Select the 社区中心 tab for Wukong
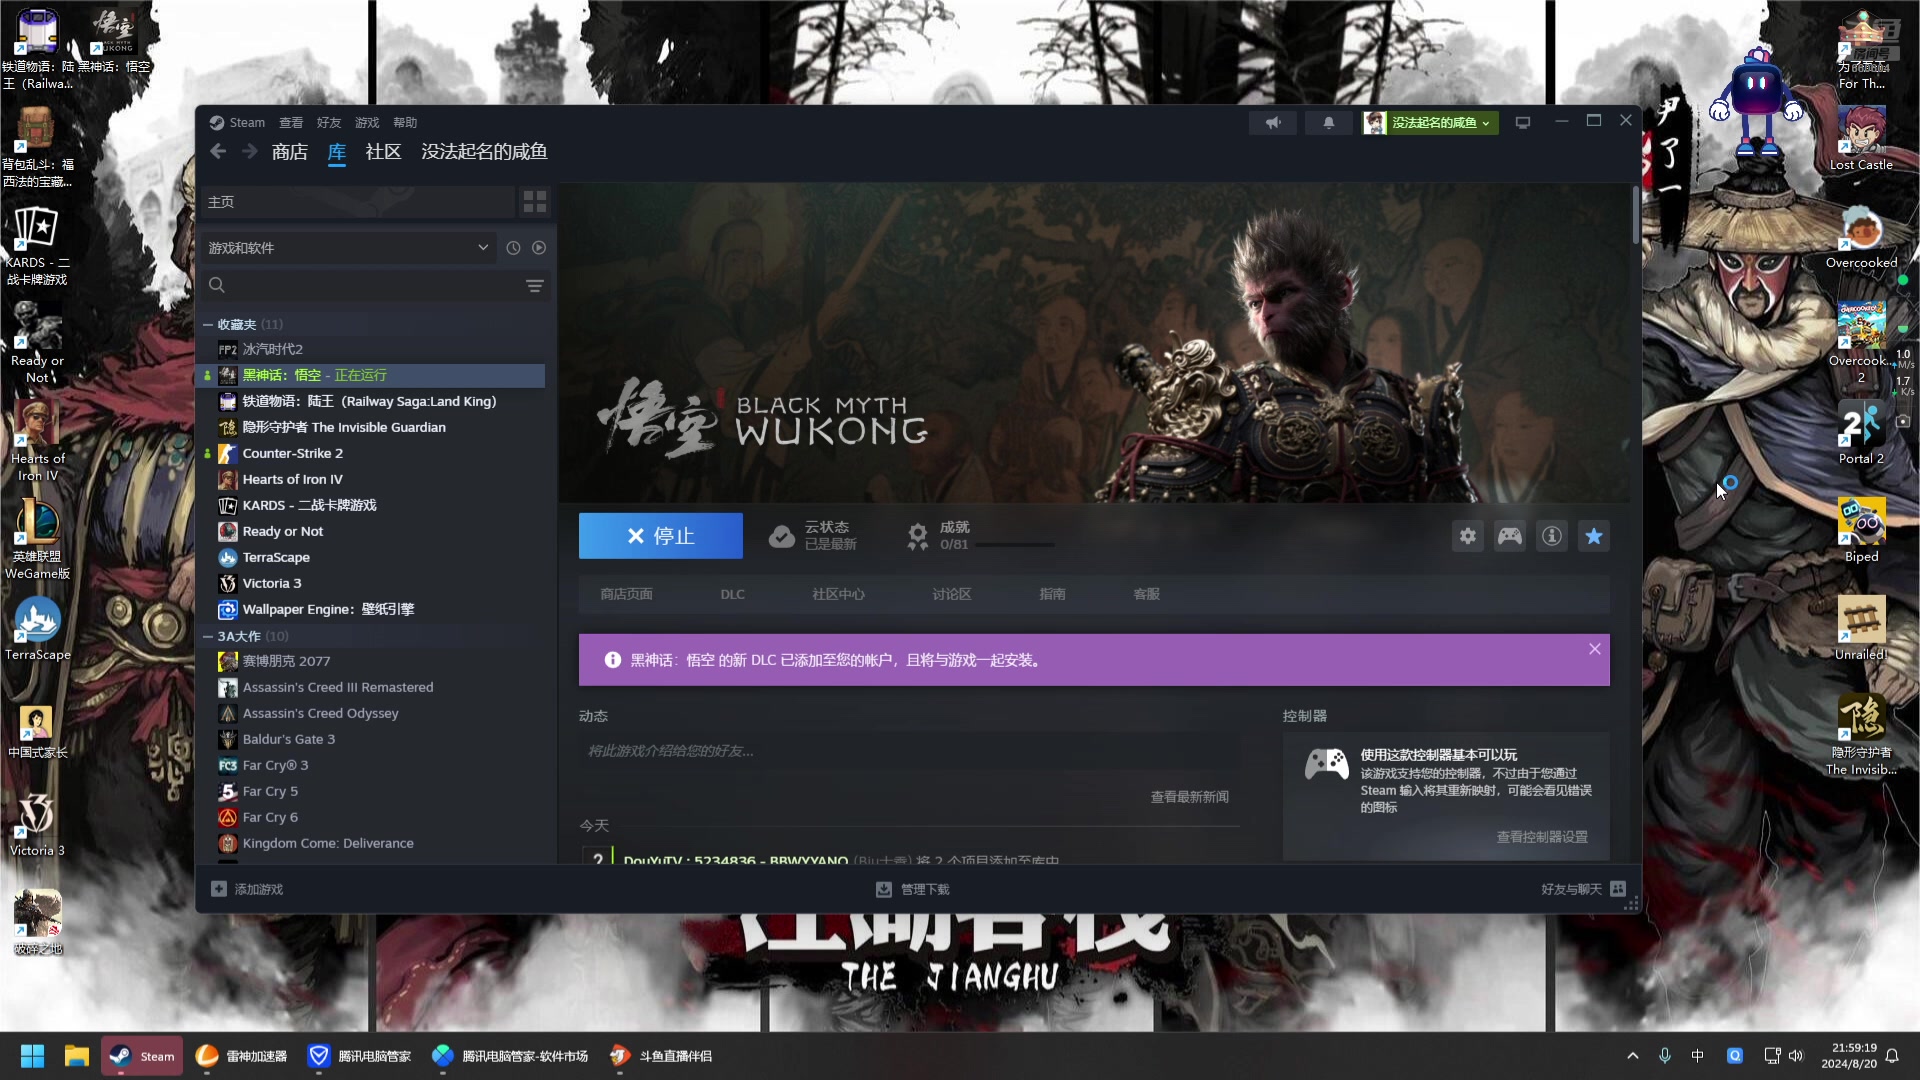The height and width of the screenshot is (1080, 1920). pyautogui.click(x=839, y=593)
